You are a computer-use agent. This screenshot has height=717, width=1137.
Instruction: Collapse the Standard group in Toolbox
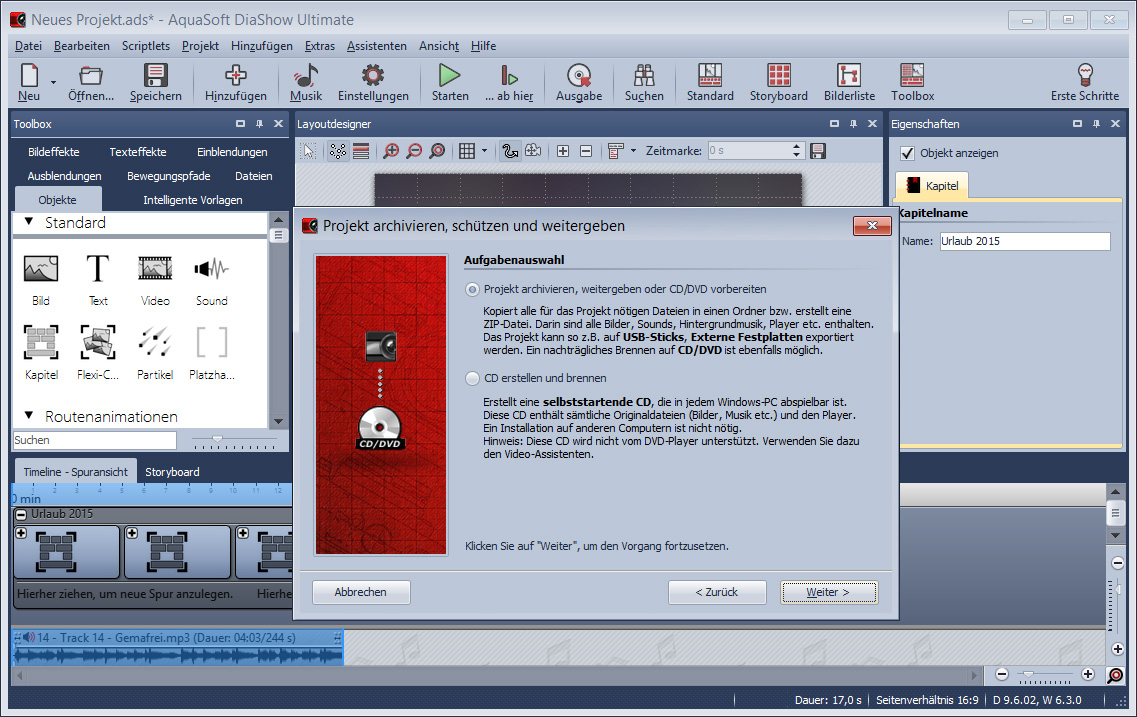point(29,222)
